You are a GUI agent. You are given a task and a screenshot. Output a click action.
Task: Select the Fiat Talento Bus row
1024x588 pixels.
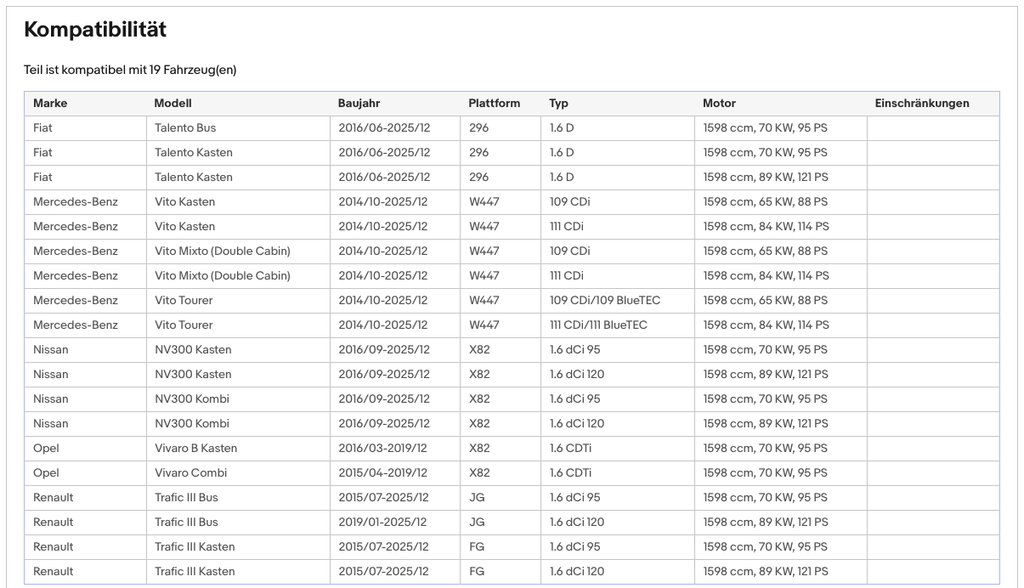click(512, 128)
